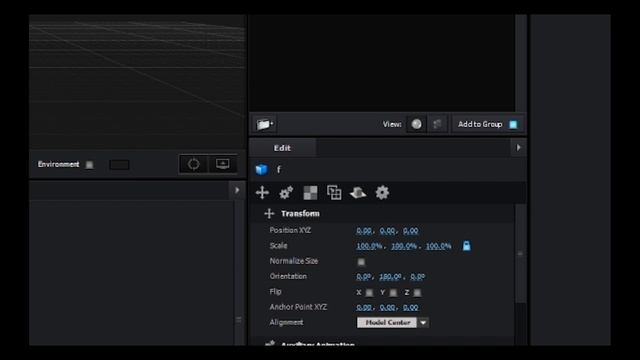Viewport: 640px width, 360px height.
Task: Edit Anchor Point Y value
Action: point(387,307)
